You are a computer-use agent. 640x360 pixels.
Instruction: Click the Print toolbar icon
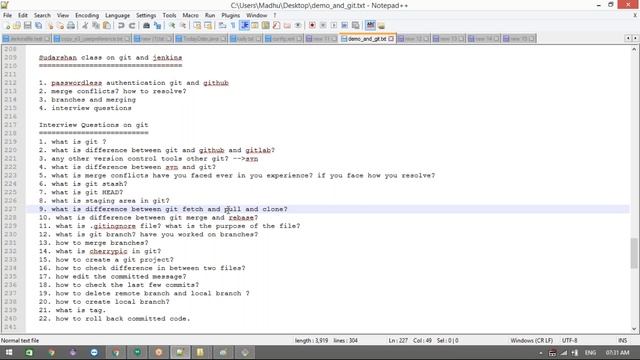click(x=71, y=25)
